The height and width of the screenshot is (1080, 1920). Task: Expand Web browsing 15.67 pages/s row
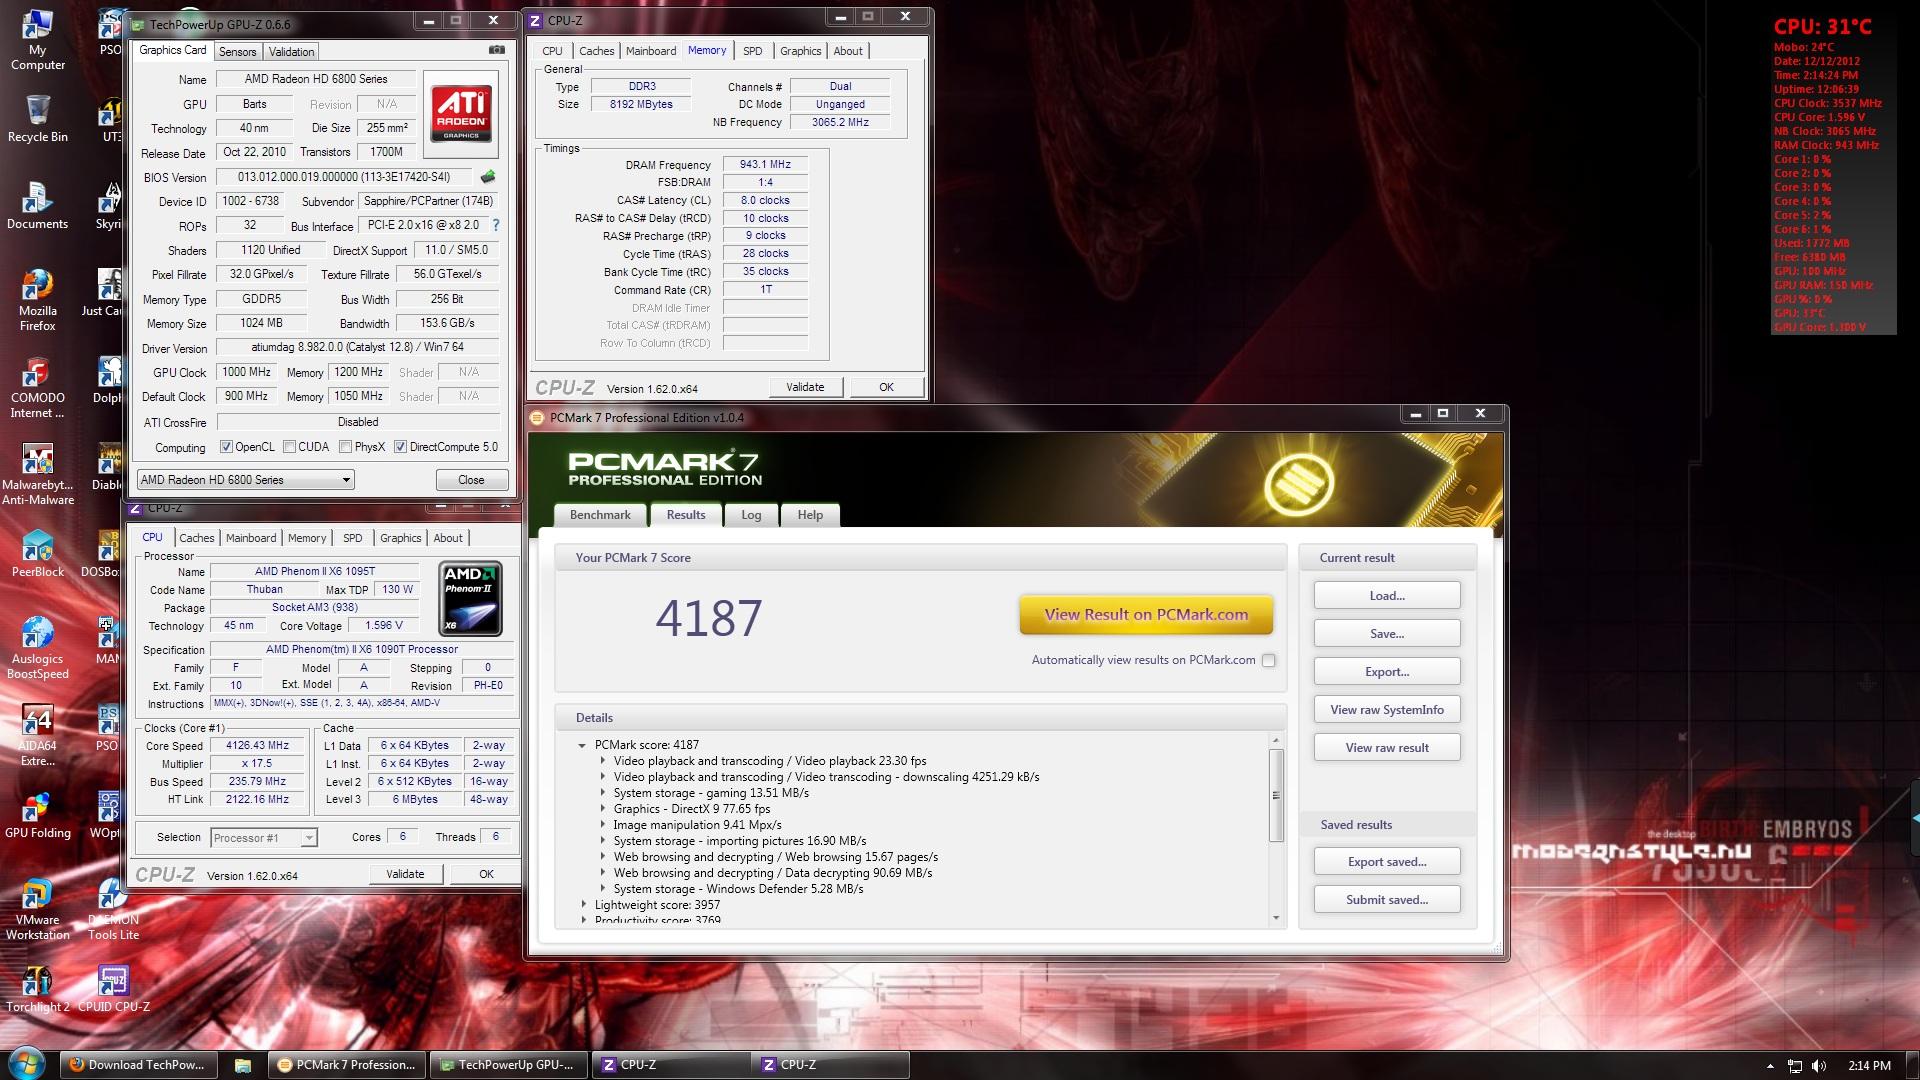pyautogui.click(x=603, y=857)
